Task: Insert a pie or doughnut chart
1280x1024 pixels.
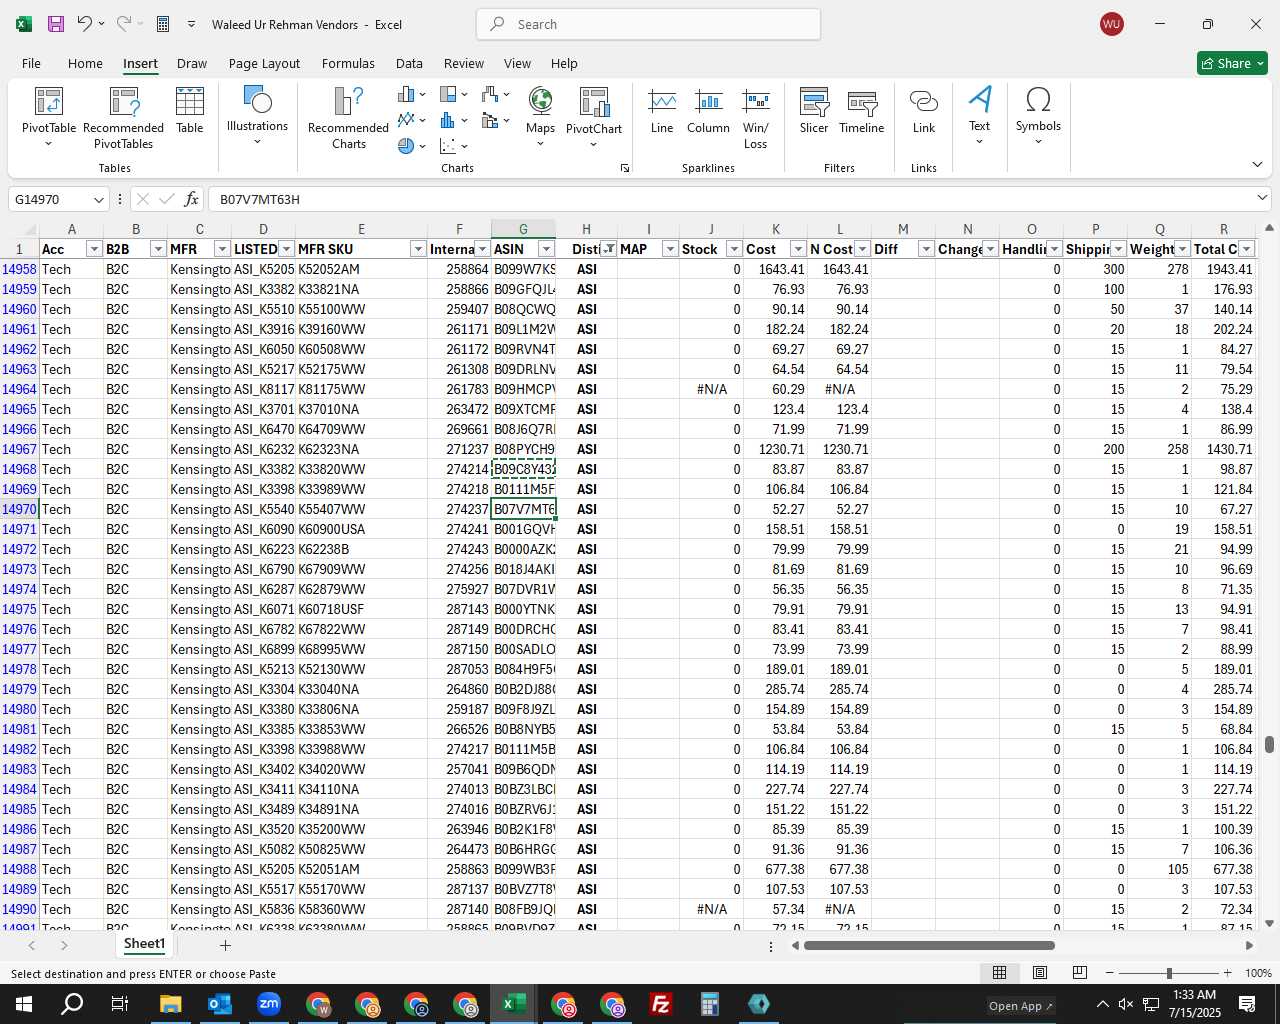Action: click(411, 146)
